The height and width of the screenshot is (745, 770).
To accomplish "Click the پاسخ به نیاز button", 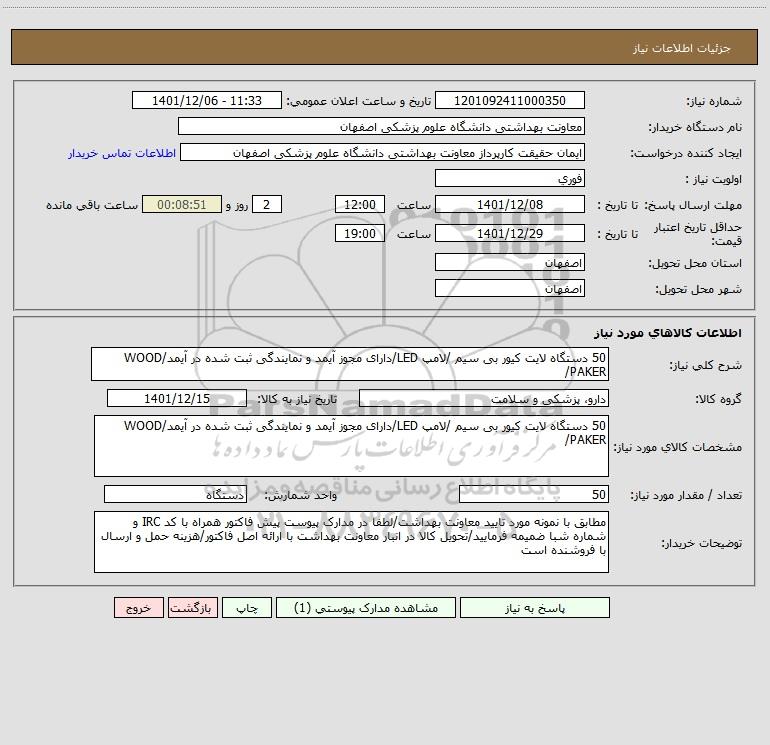I will click(535, 607).
